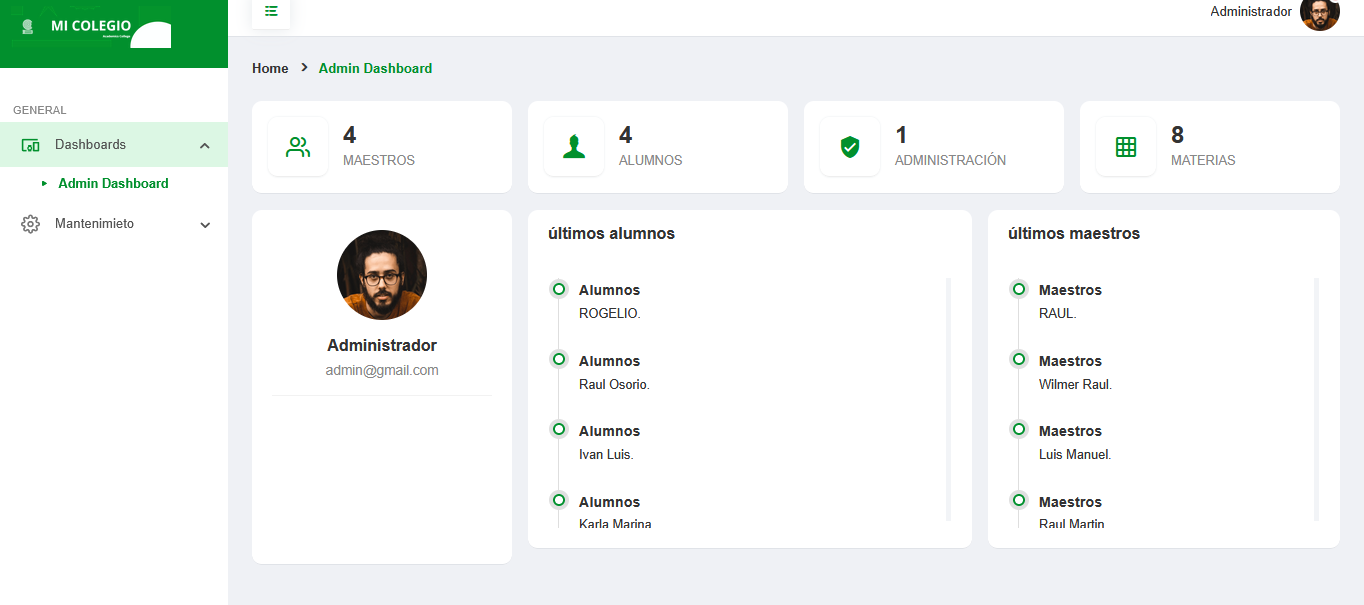Screen dimensions: 1364x605
Task: Click the Materias grid icon
Action: (x=1126, y=147)
